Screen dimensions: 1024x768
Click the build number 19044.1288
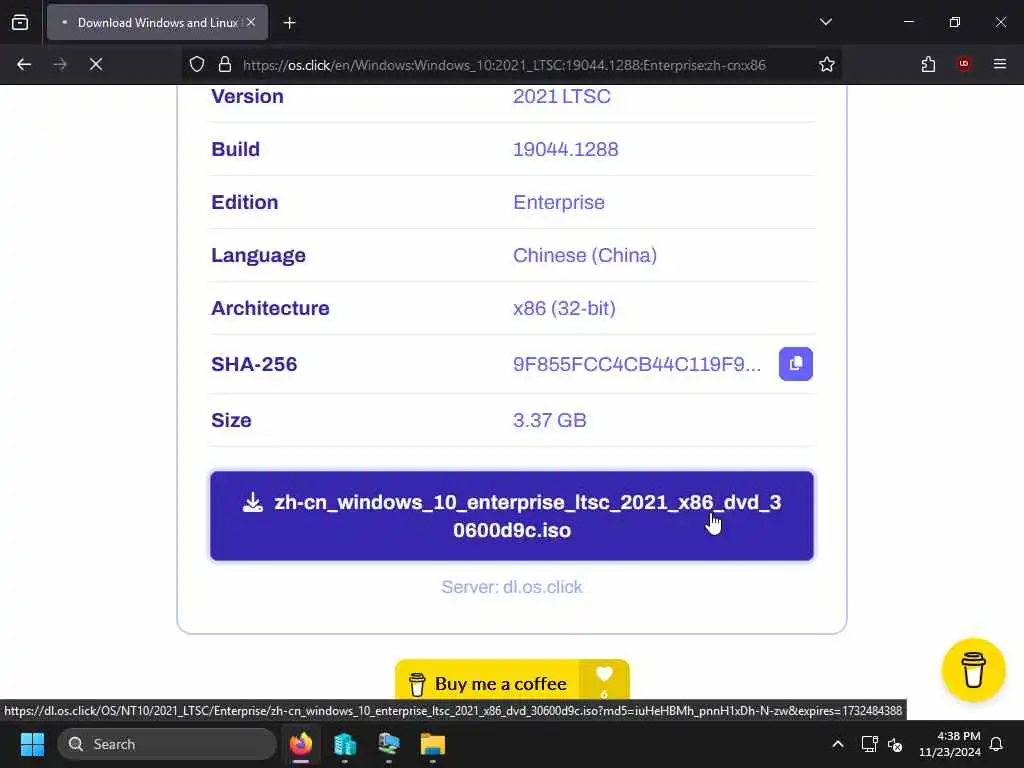click(566, 149)
